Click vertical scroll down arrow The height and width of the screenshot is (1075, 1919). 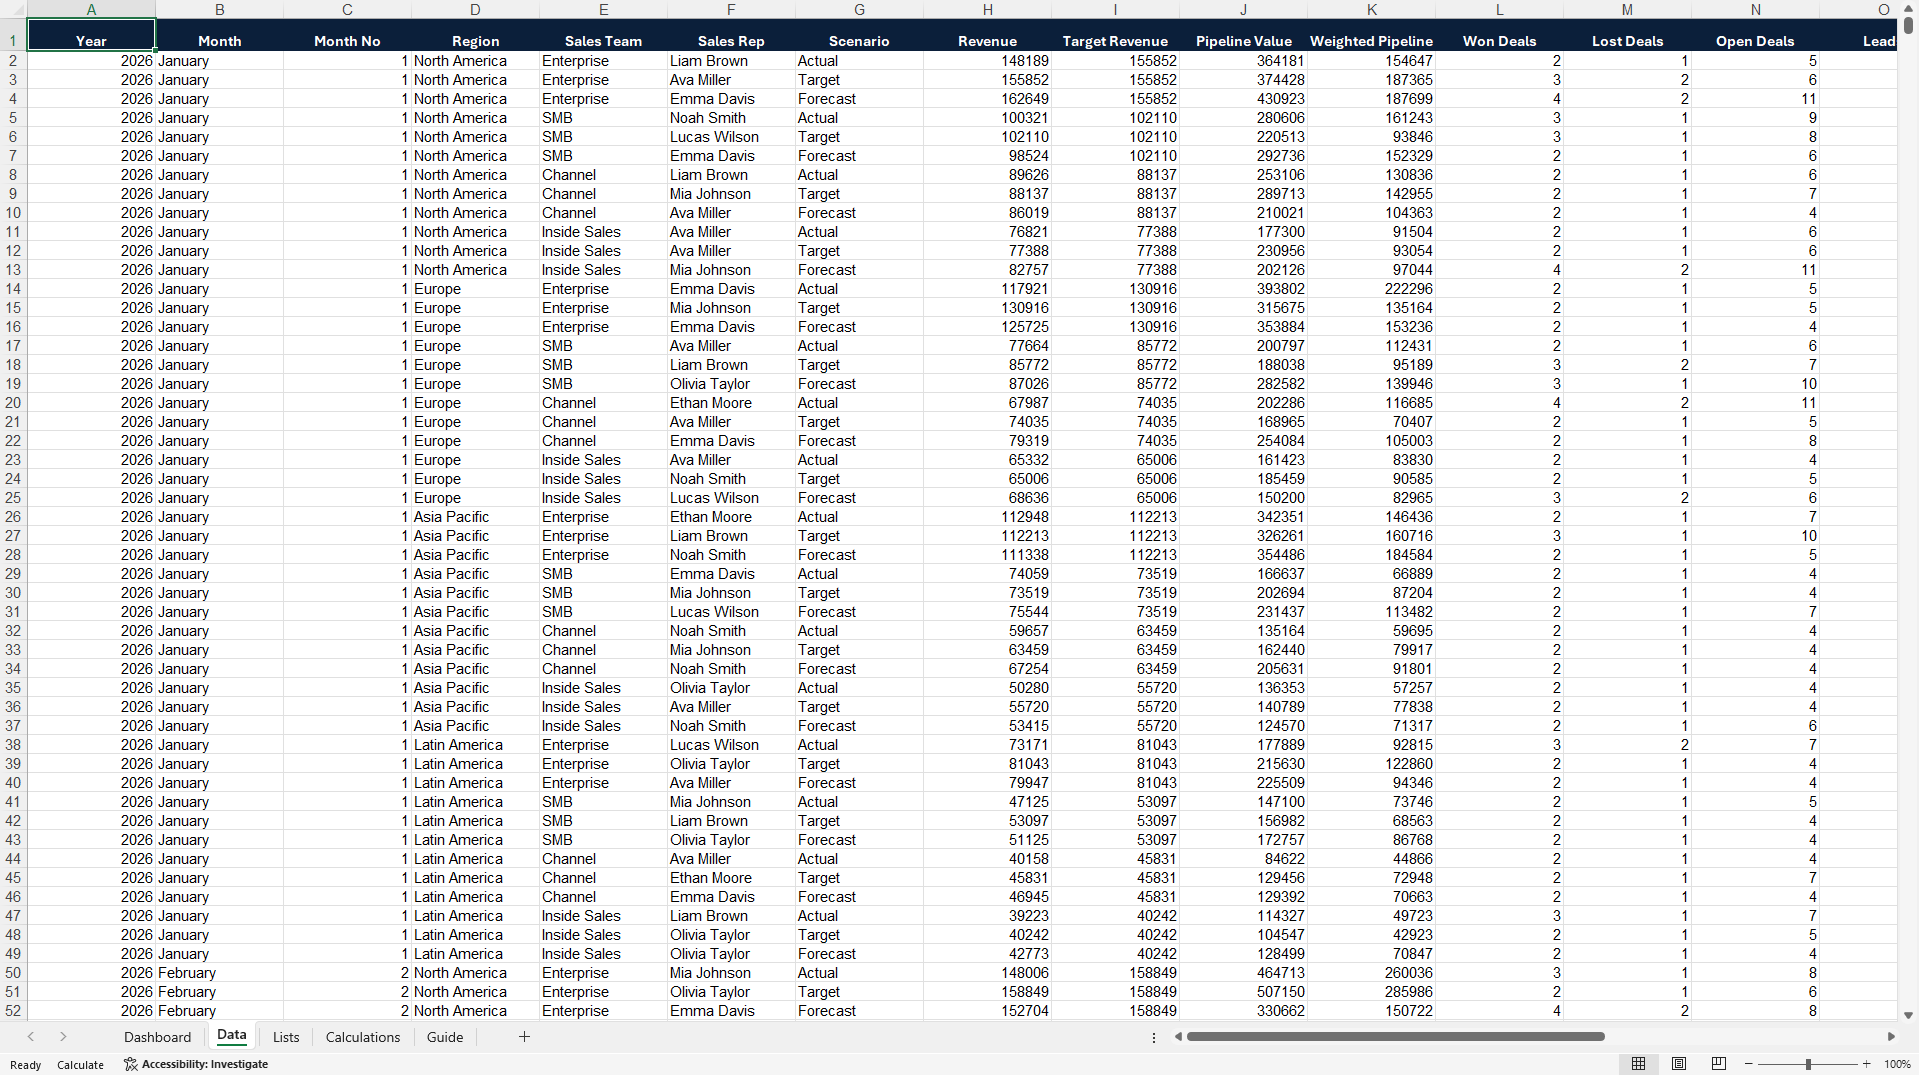point(1908,1015)
